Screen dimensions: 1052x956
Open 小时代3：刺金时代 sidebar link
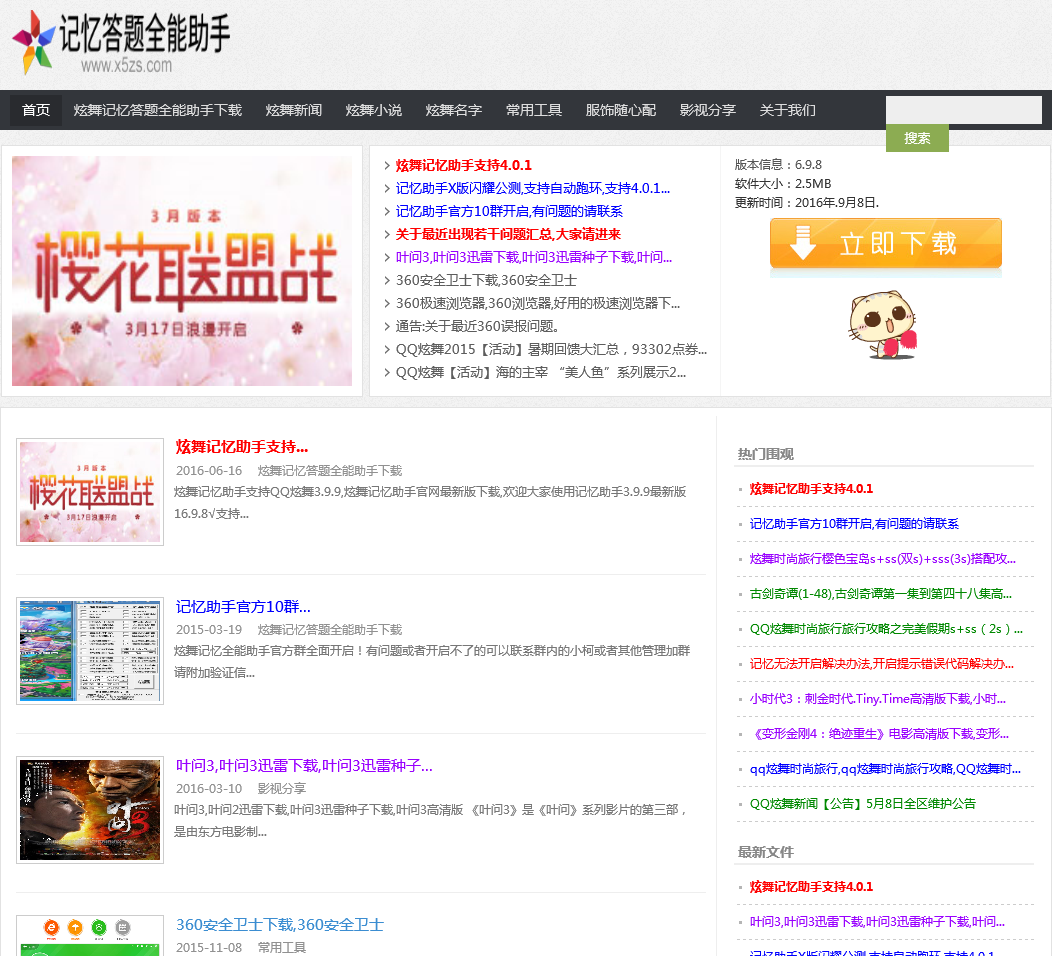(x=878, y=698)
